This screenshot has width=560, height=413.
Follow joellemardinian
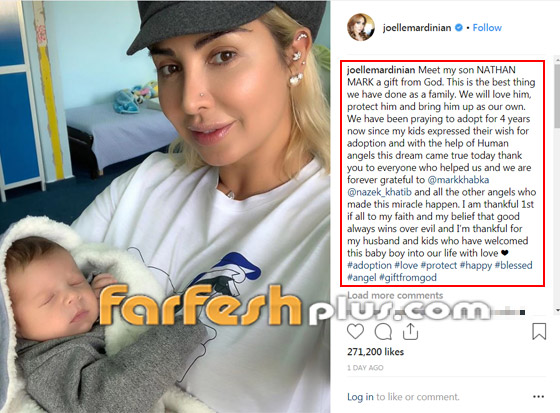[487, 28]
